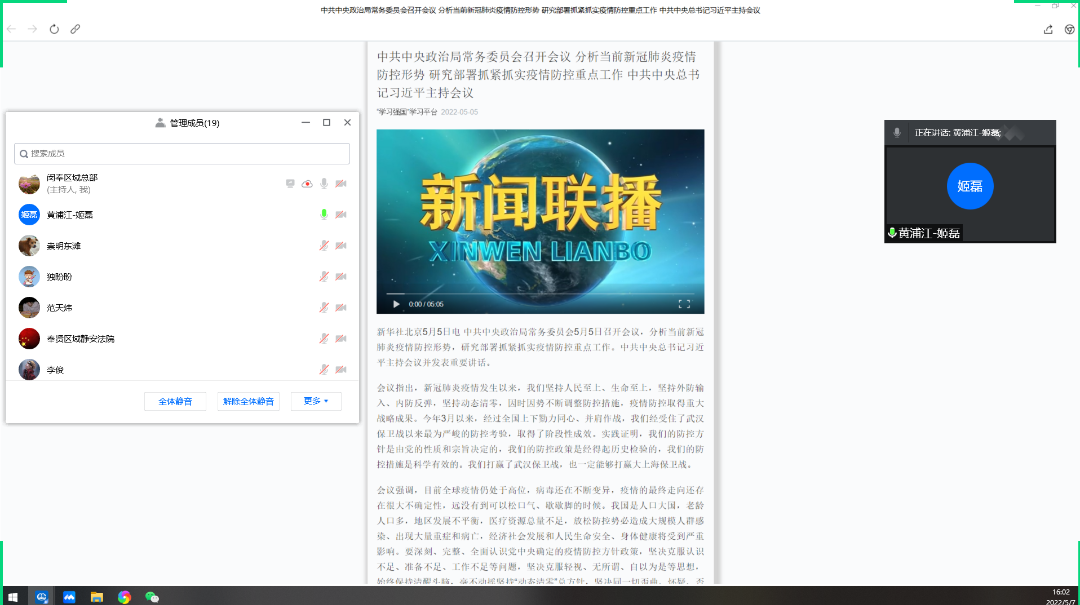
Task: Click the copy link icon in toolbar
Action: (x=75, y=29)
